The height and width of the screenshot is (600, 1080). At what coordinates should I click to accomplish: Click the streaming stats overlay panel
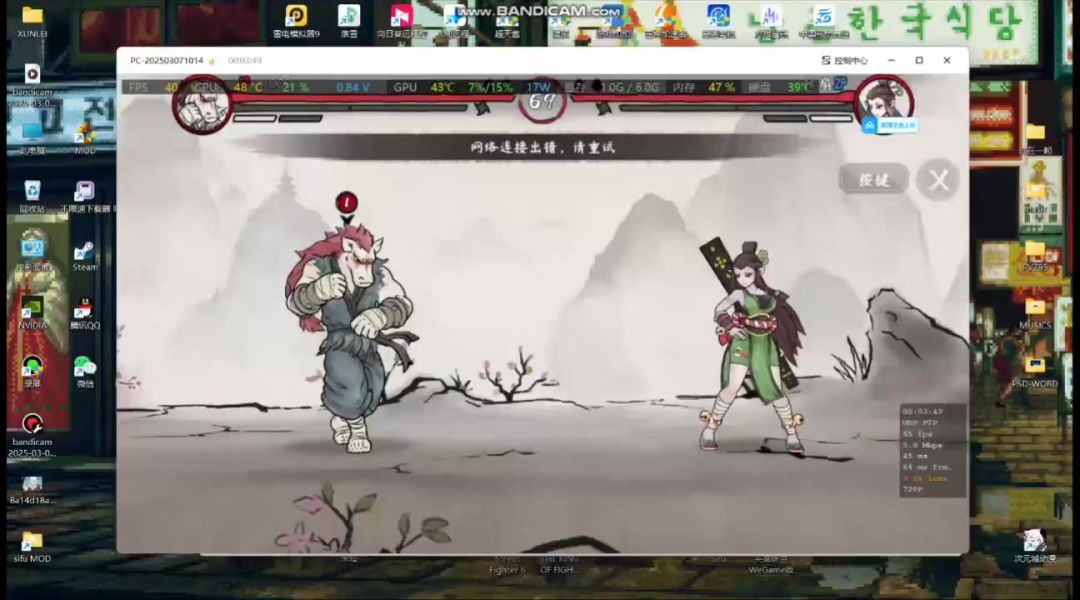tap(933, 450)
